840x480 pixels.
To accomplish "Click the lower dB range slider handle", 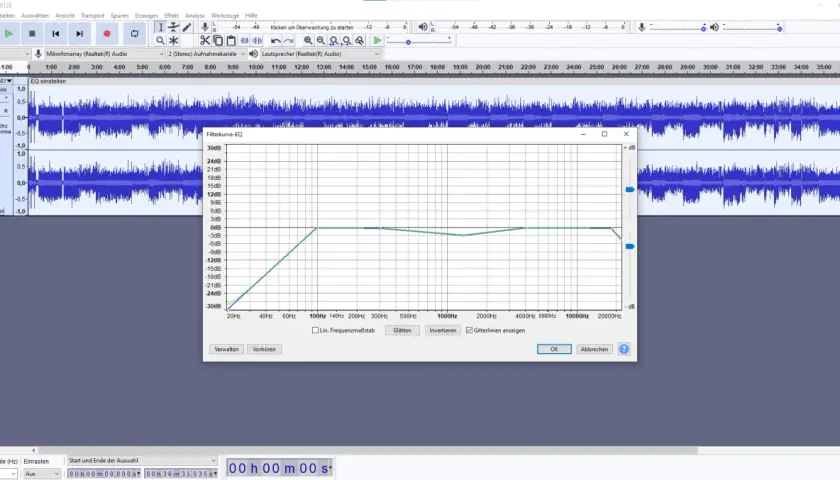I will click(630, 246).
